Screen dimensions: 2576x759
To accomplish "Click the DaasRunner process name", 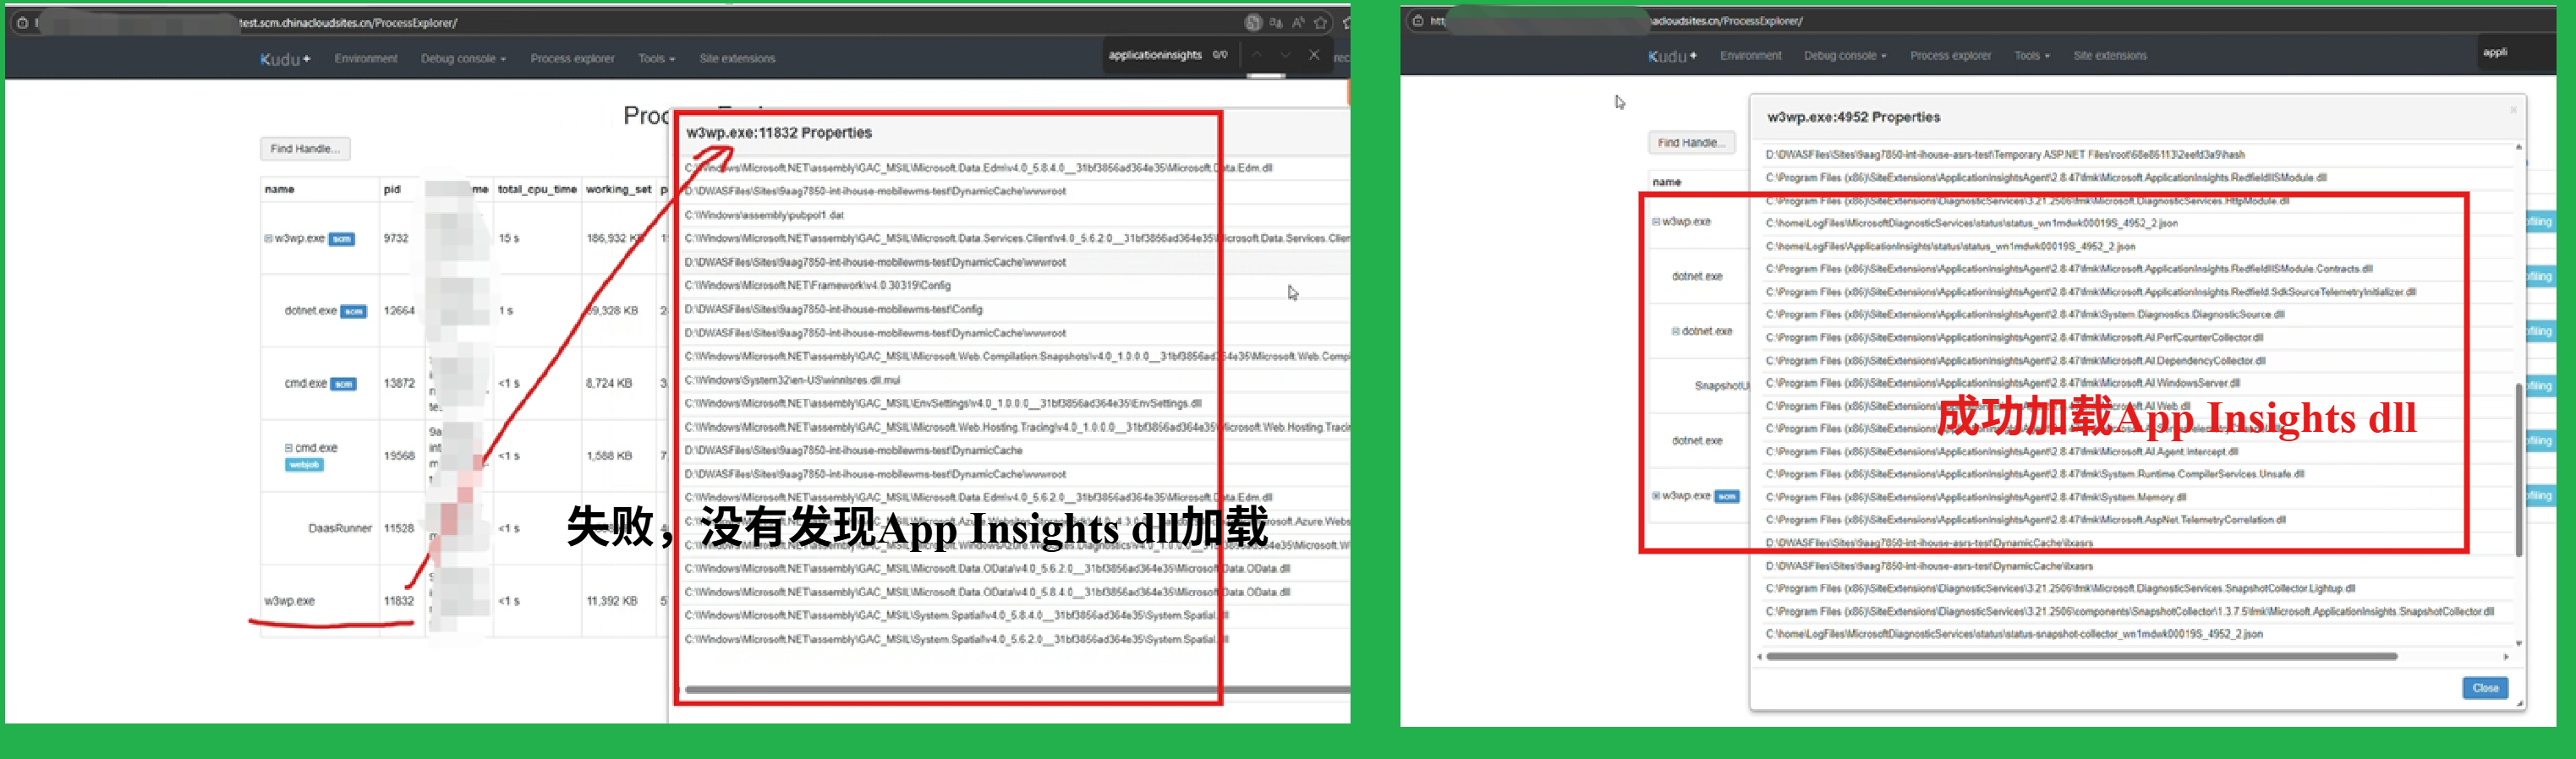I will tap(340, 528).
